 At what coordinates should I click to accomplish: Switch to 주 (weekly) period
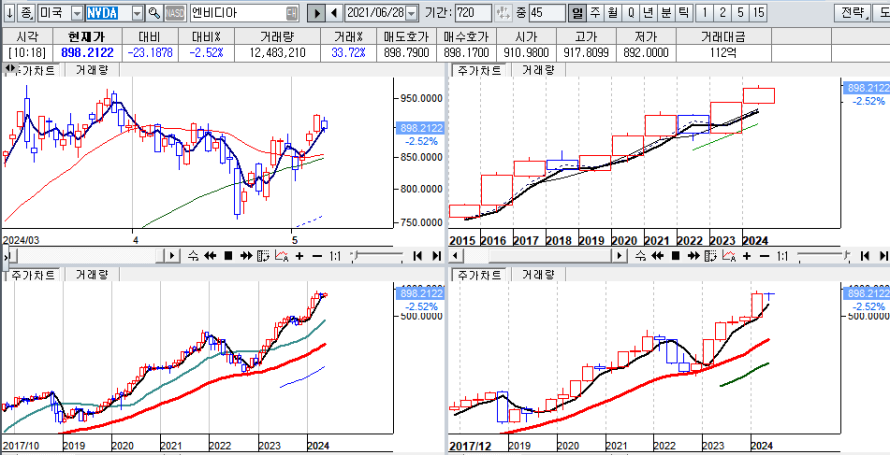(595, 13)
